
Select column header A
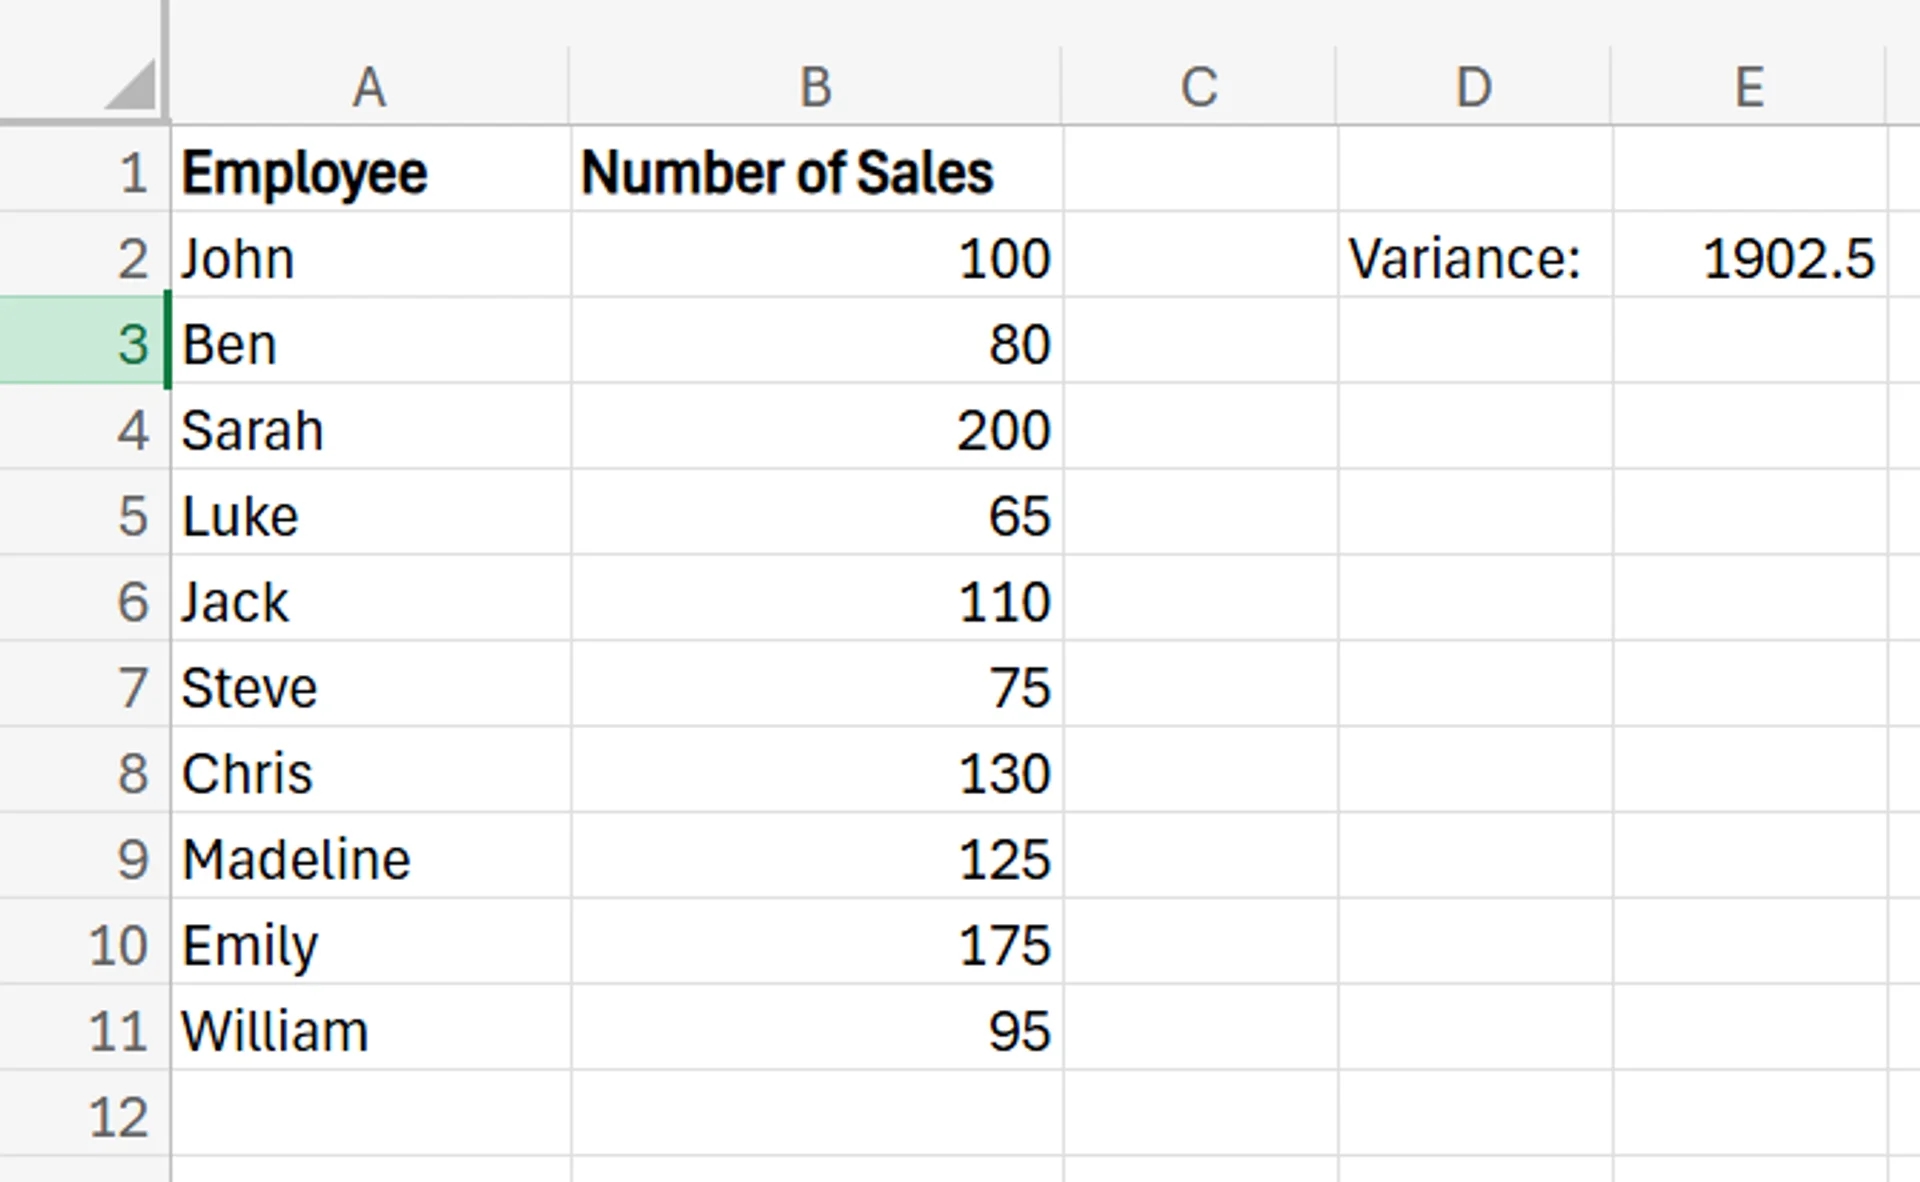coord(370,85)
